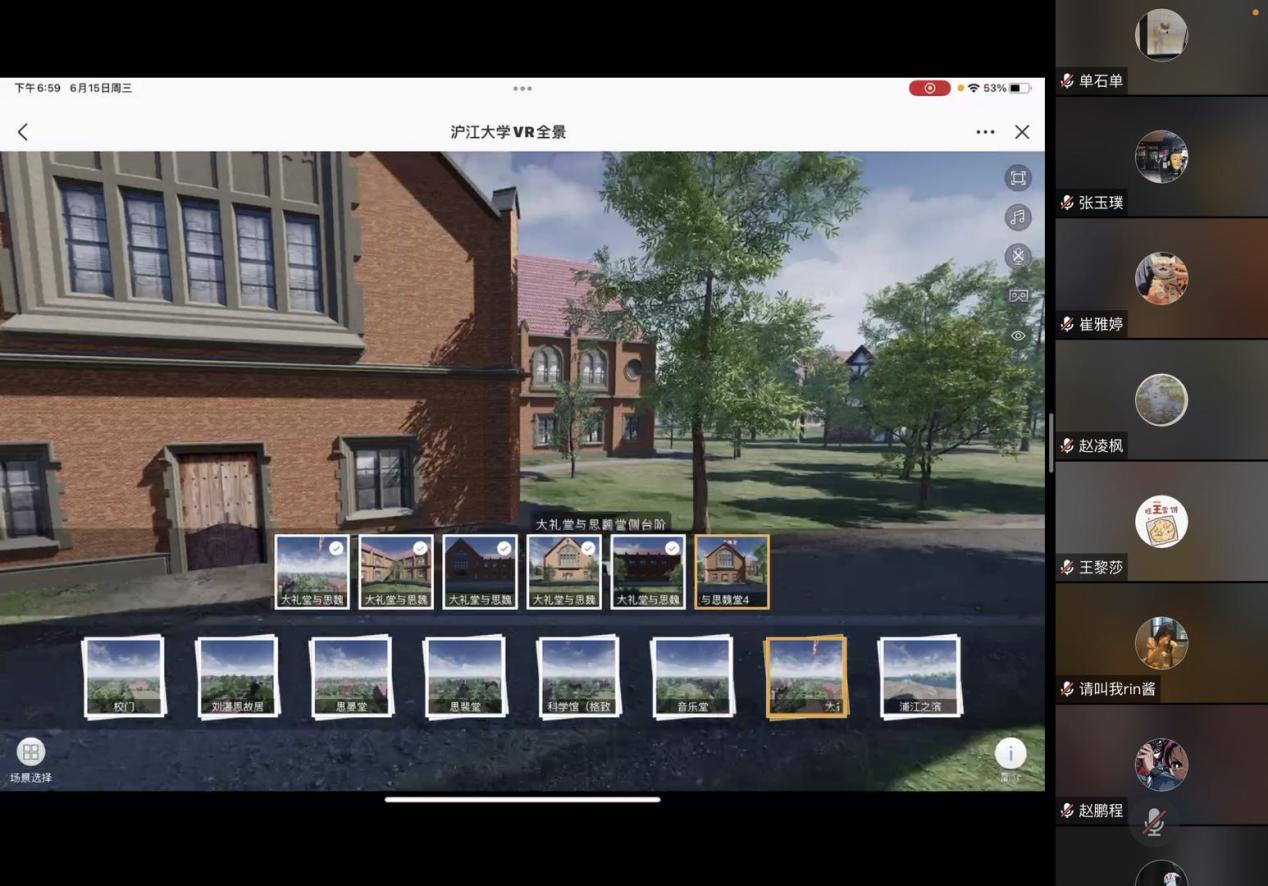Click the 6月15日周三 date in the status bar
This screenshot has height=886, width=1268.
coord(101,88)
